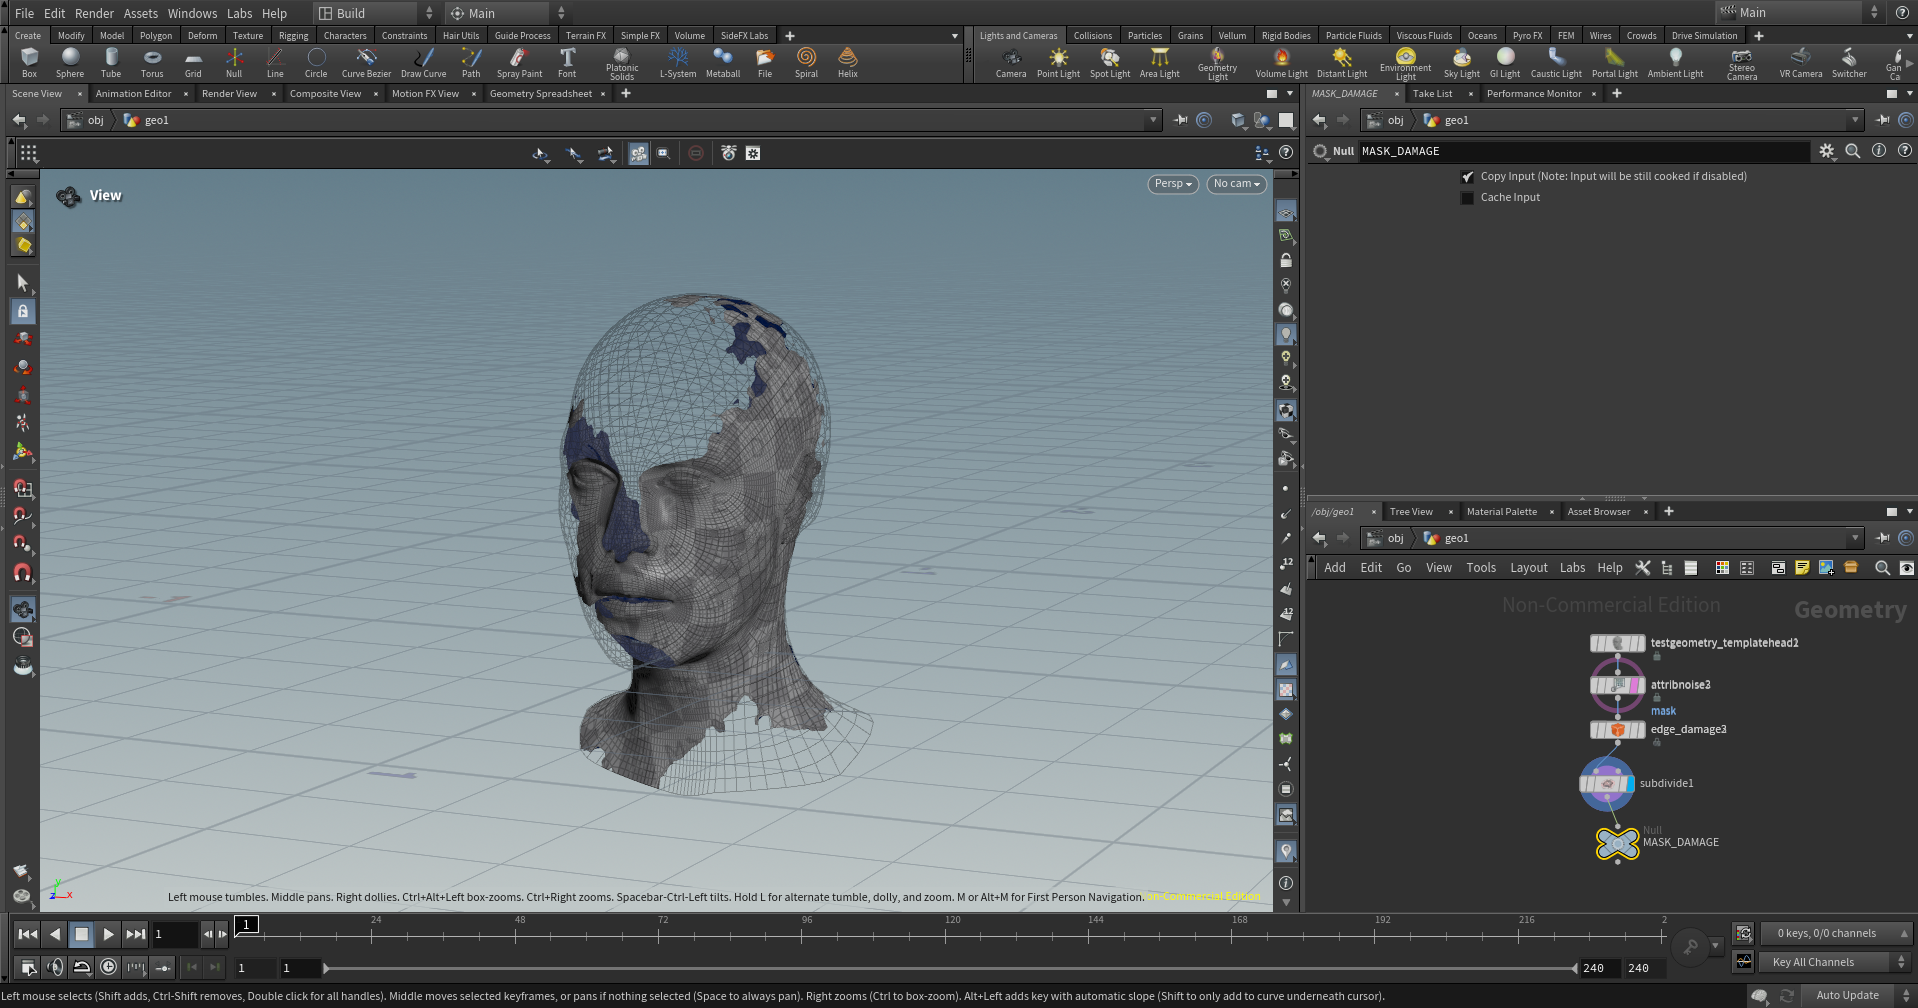Click the Torus shelf tool

point(152,62)
